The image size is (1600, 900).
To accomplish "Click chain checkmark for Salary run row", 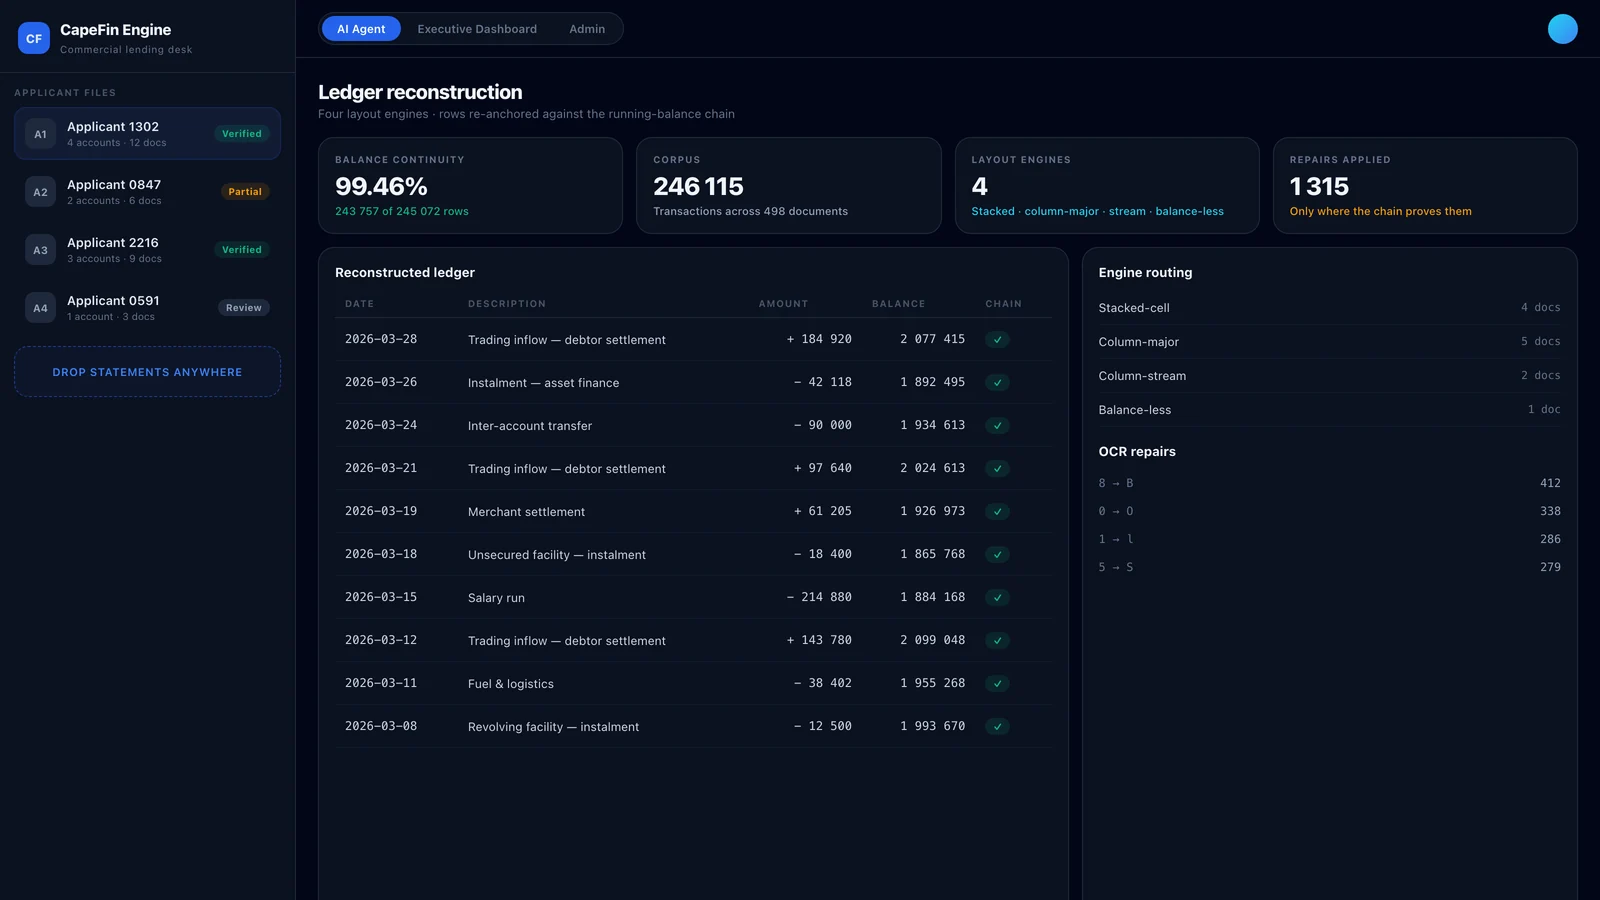I will pyautogui.click(x=997, y=598).
